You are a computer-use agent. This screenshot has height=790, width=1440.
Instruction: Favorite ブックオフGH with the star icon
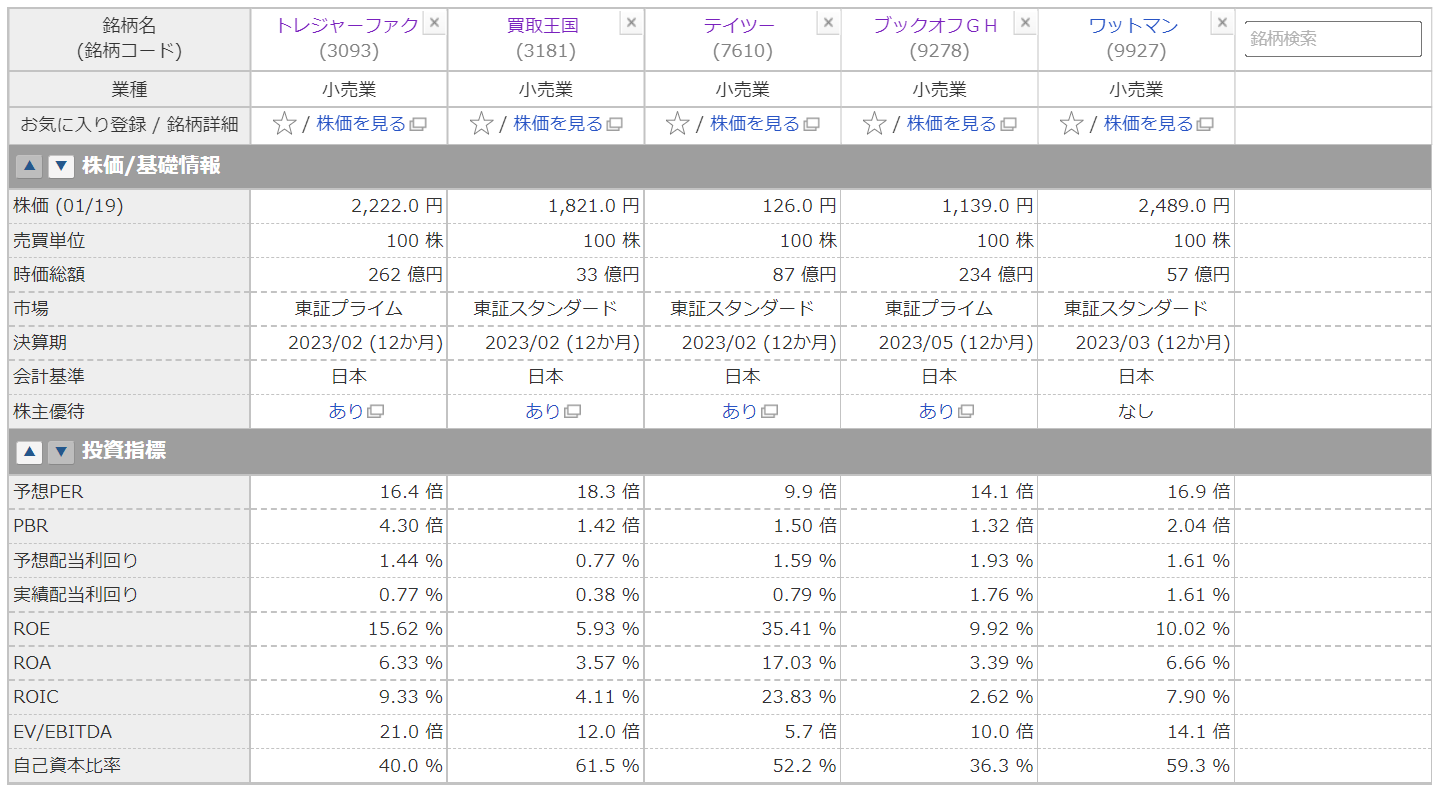pyautogui.click(x=875, y=124)
